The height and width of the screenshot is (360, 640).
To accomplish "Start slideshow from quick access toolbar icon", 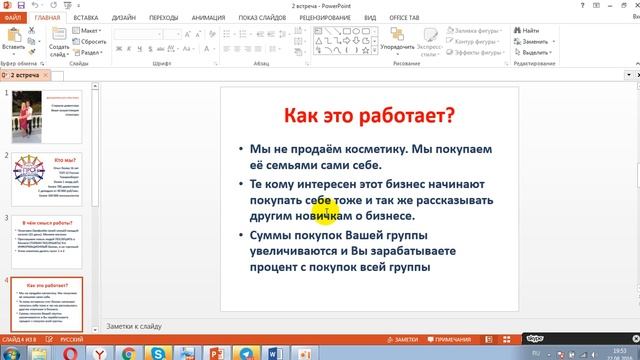I will tap(68, 5).
